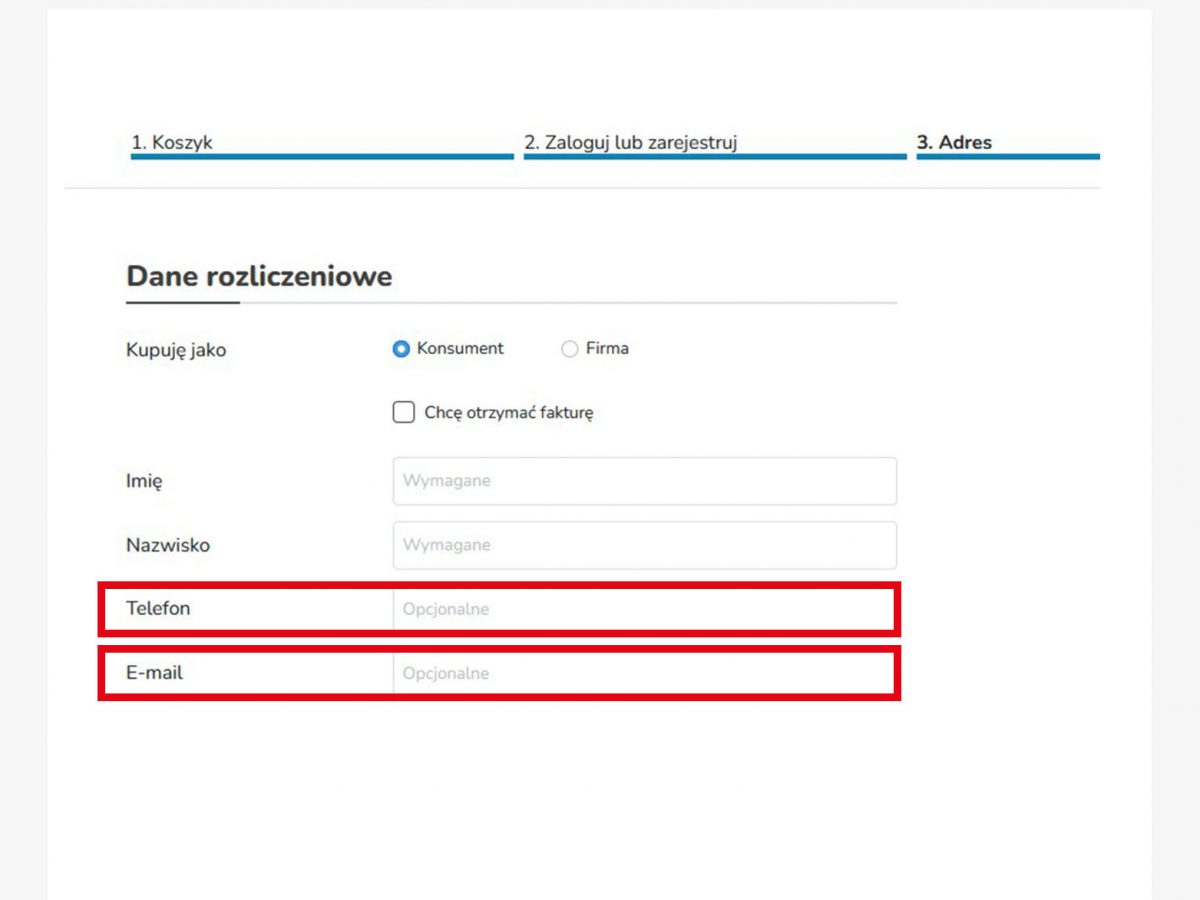Image resolution: width=1200 pixels, height=900 pixels.
Task: Click the Chcę otrzymać fakturę label
Action: (509, 412)
